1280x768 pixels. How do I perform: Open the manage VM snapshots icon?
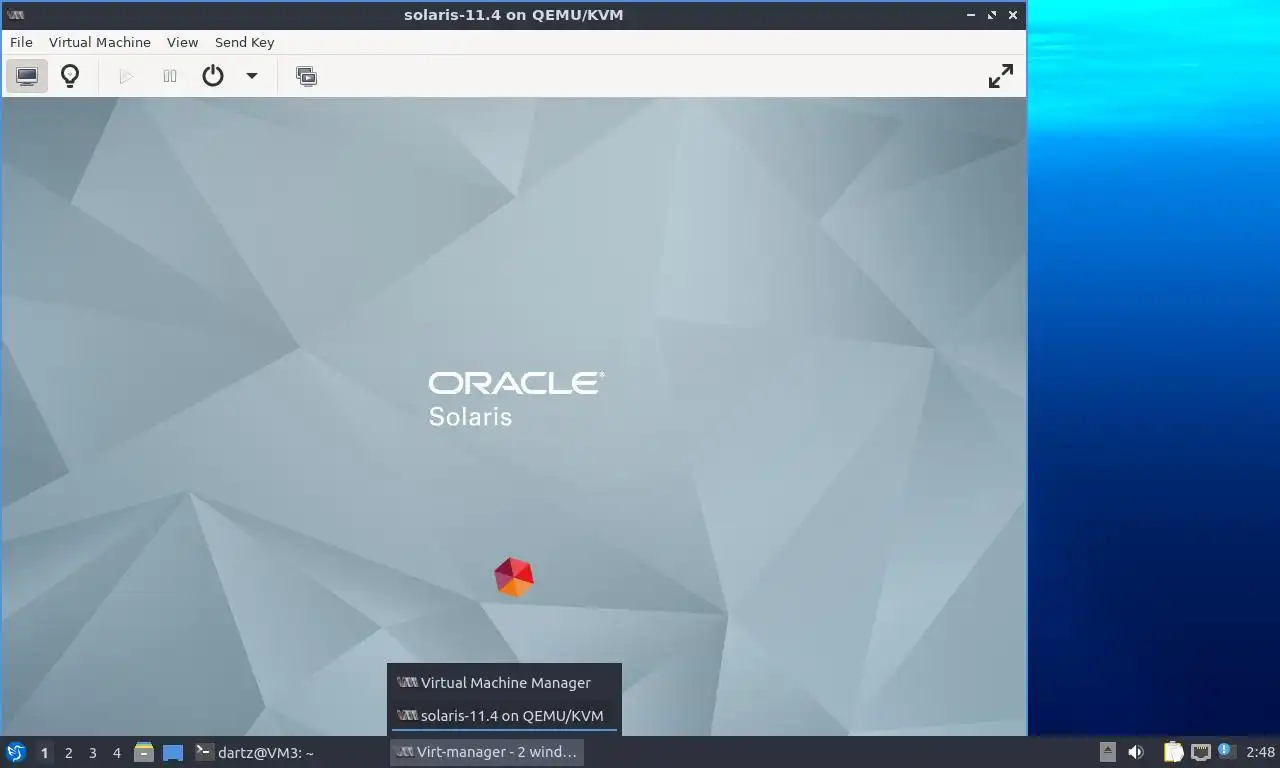[307, 76]
